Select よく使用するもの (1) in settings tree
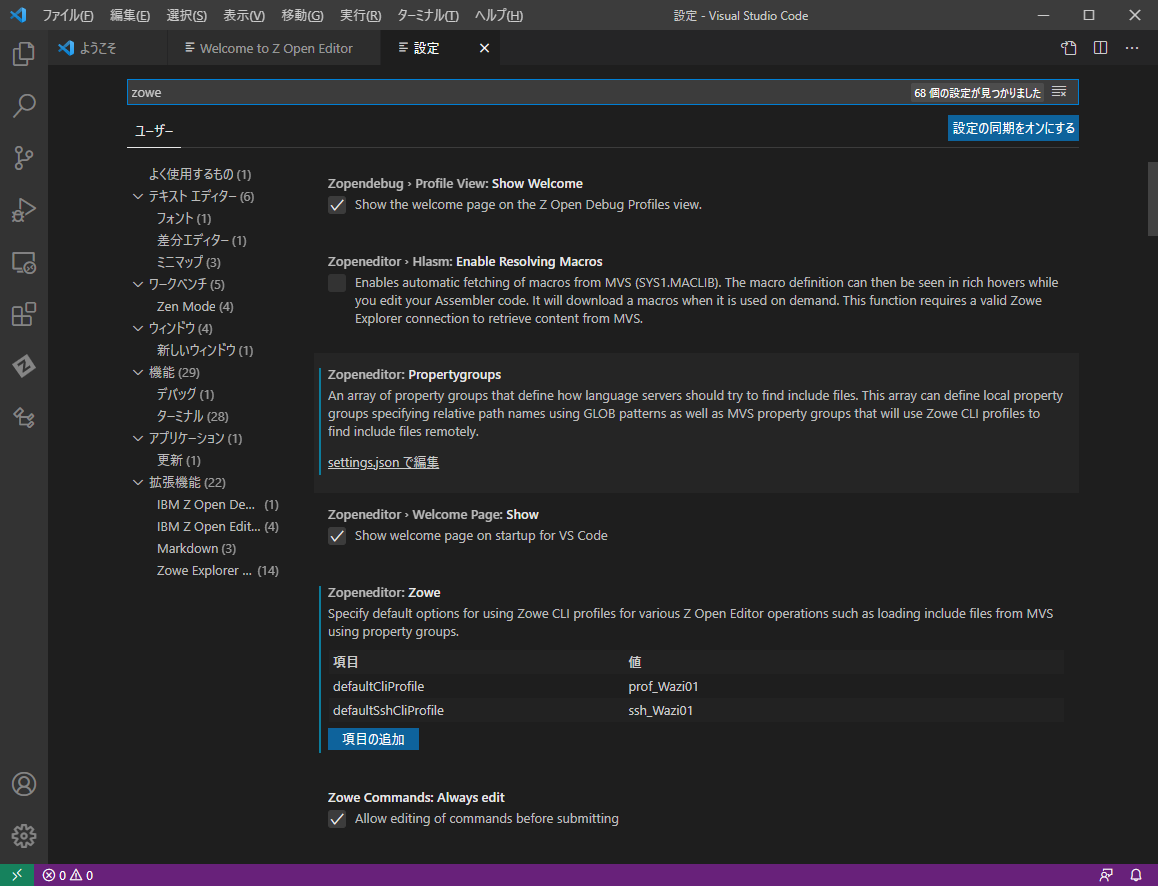Image resolution: width=1158 pixels, height=886 pixels. (200, 174)
